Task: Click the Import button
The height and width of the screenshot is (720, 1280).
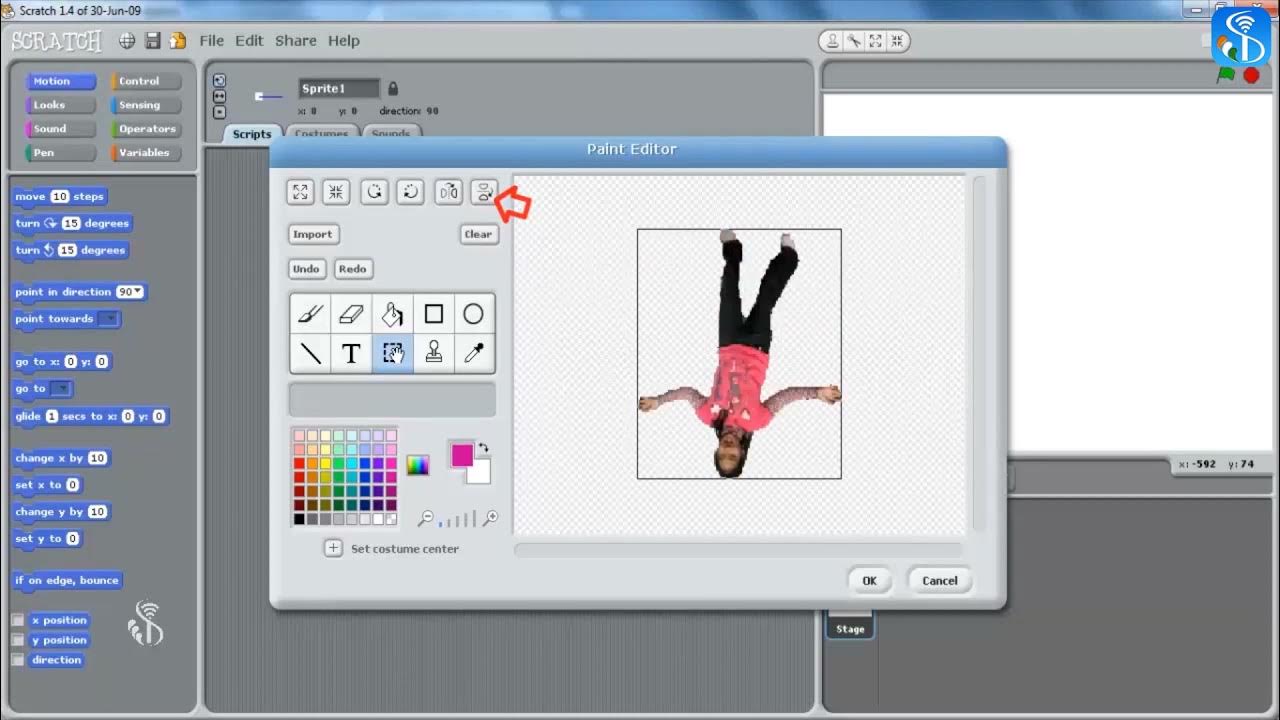Action: 313,234
